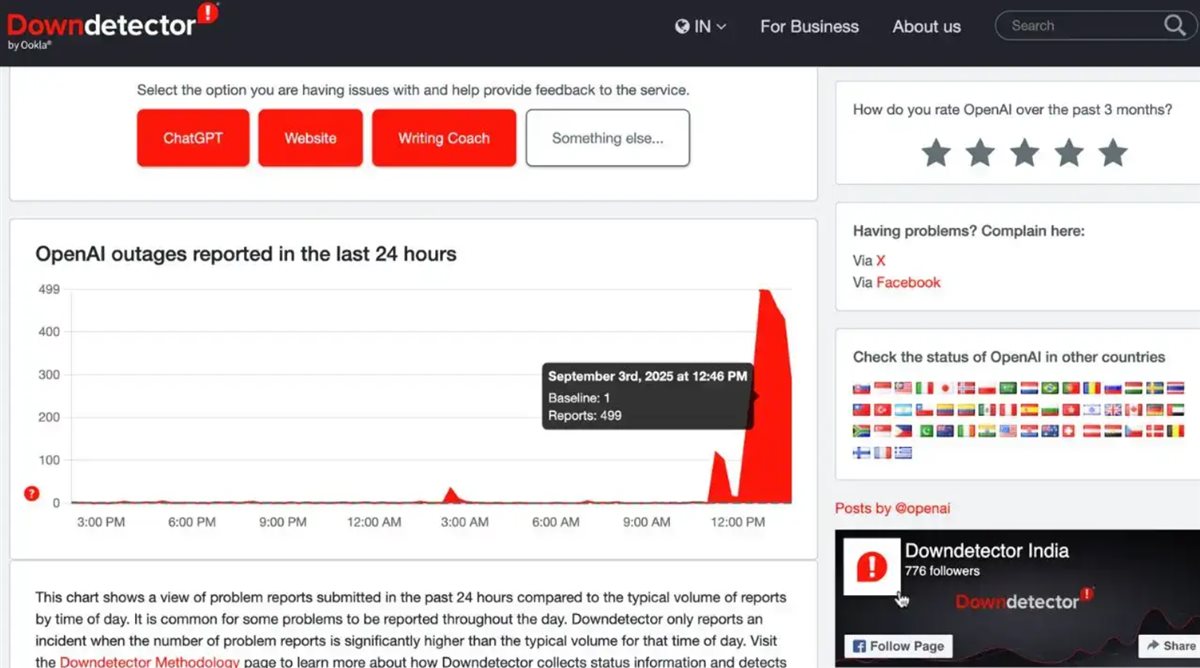
Task: Select the Turkey flag
Action: [x=882, y=410]
